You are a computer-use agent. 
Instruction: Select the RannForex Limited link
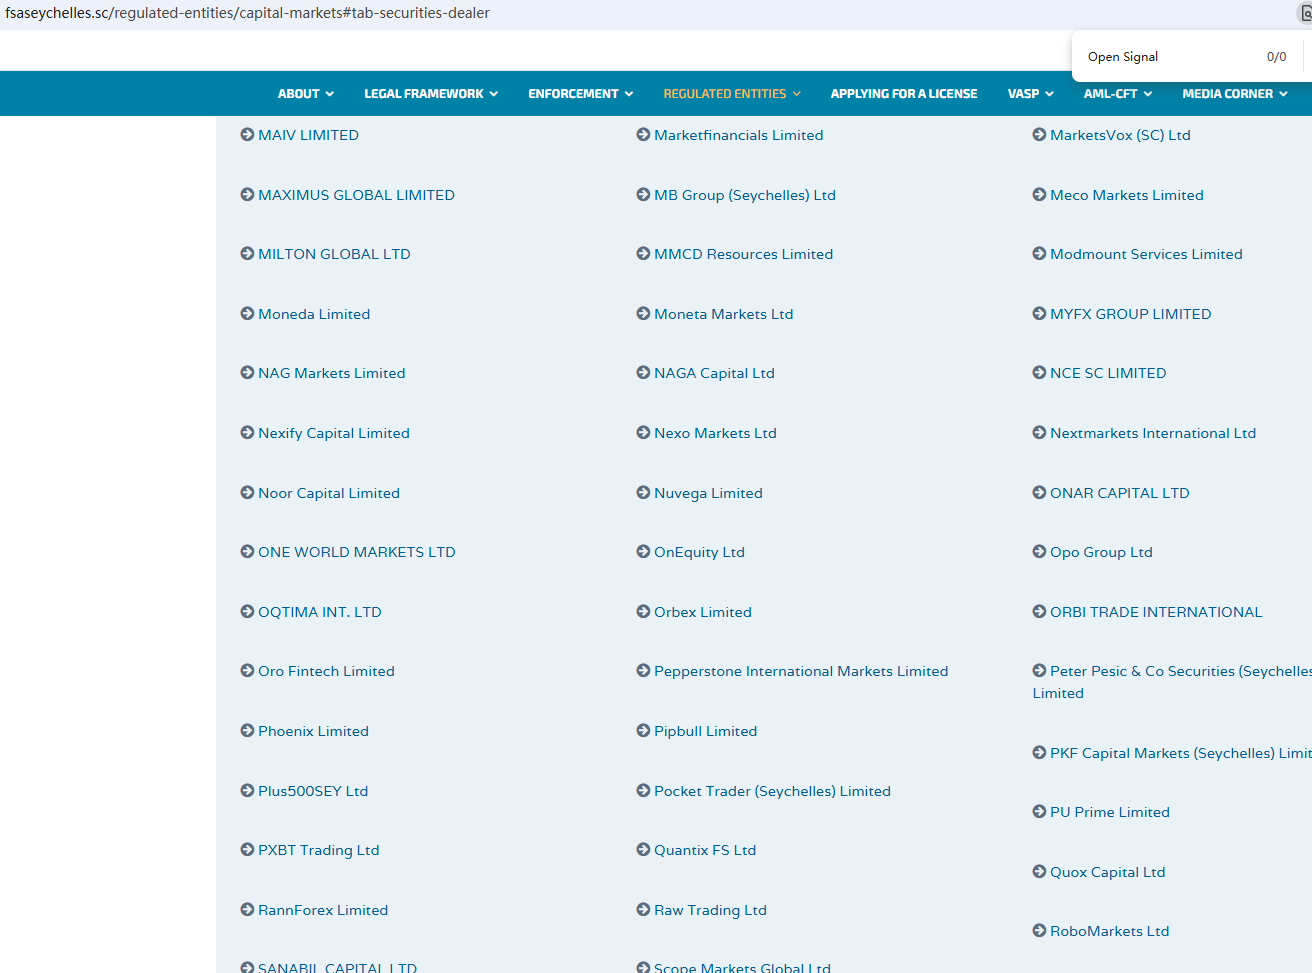tap(323, 910)
